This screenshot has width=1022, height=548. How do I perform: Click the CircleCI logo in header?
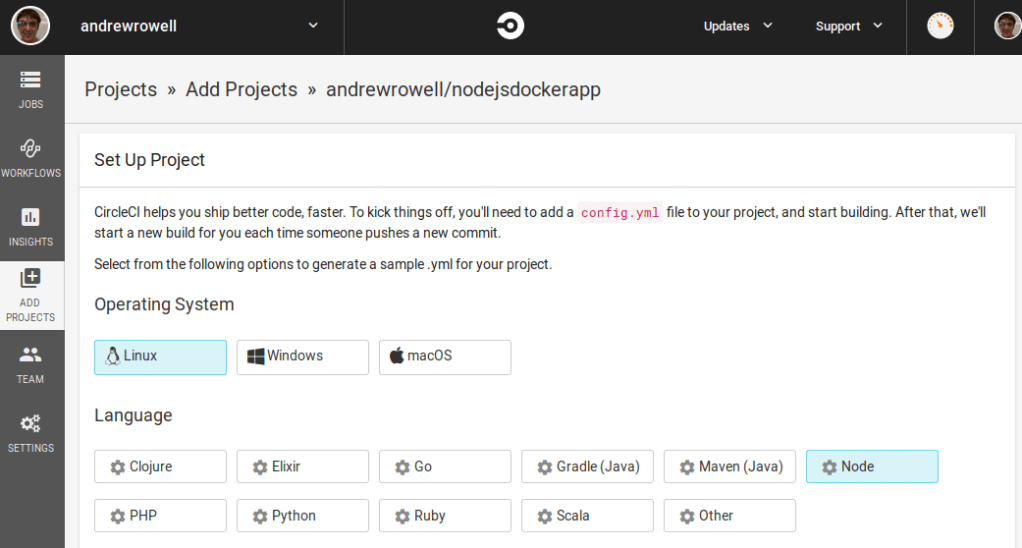pyautogui.click(x=510, y=26)
